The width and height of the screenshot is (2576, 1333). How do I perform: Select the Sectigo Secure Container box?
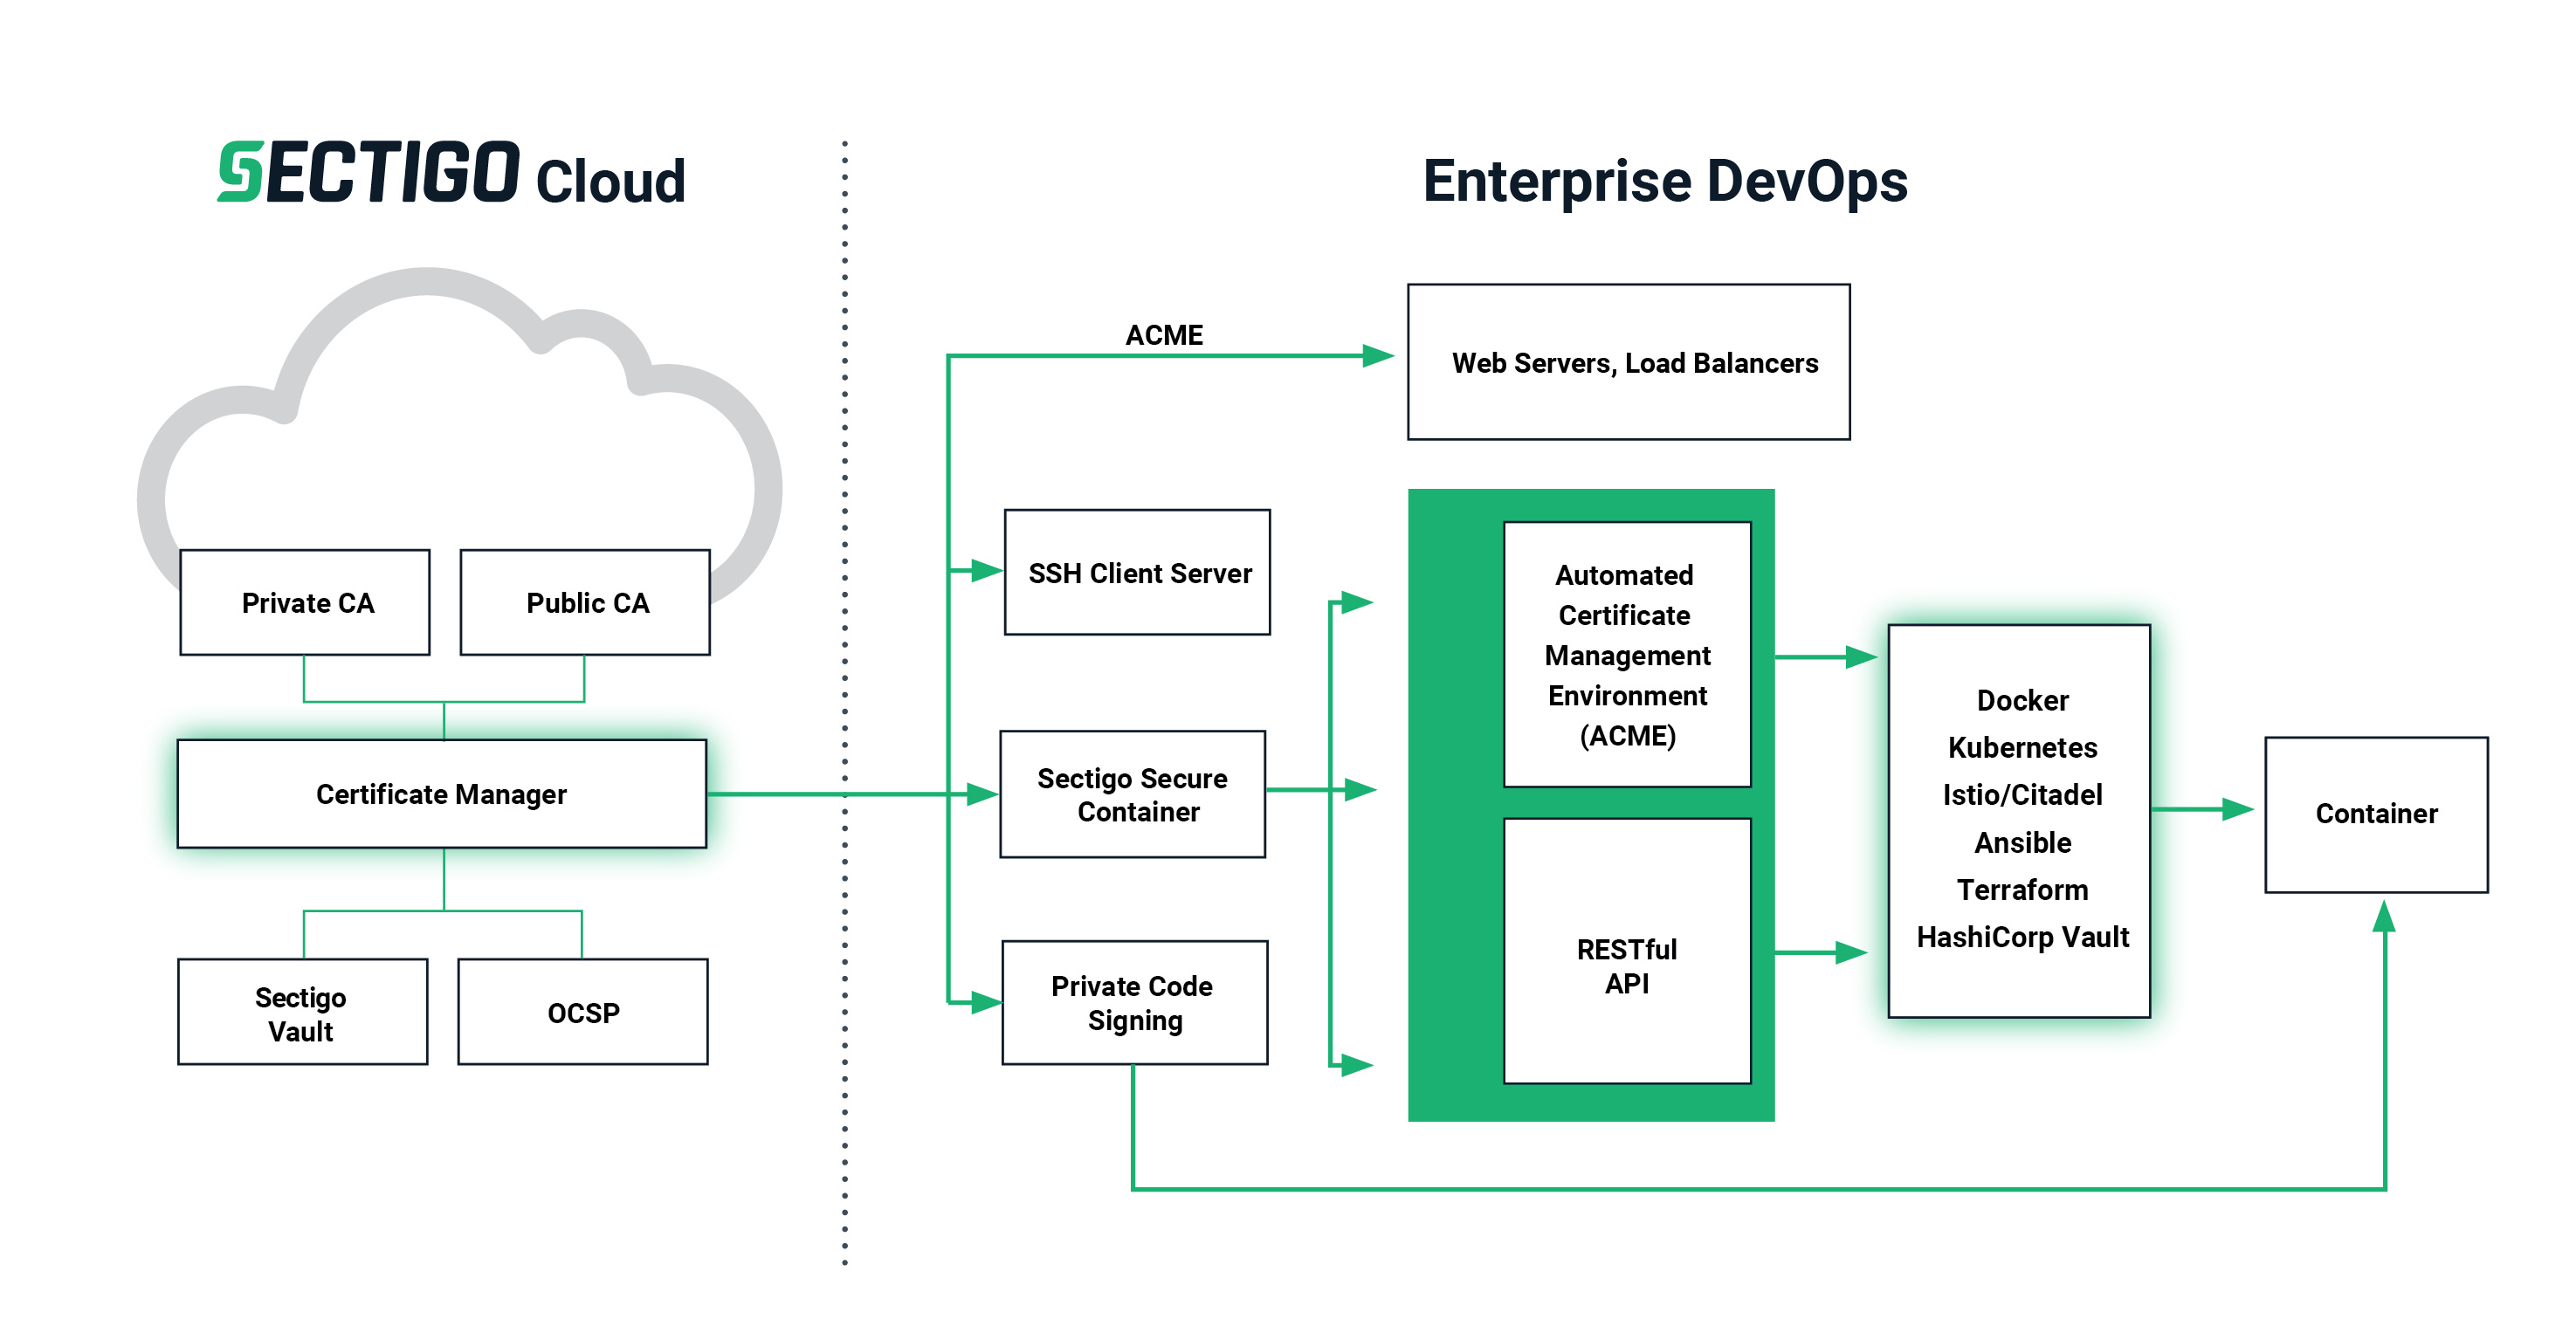[1132, 794]
